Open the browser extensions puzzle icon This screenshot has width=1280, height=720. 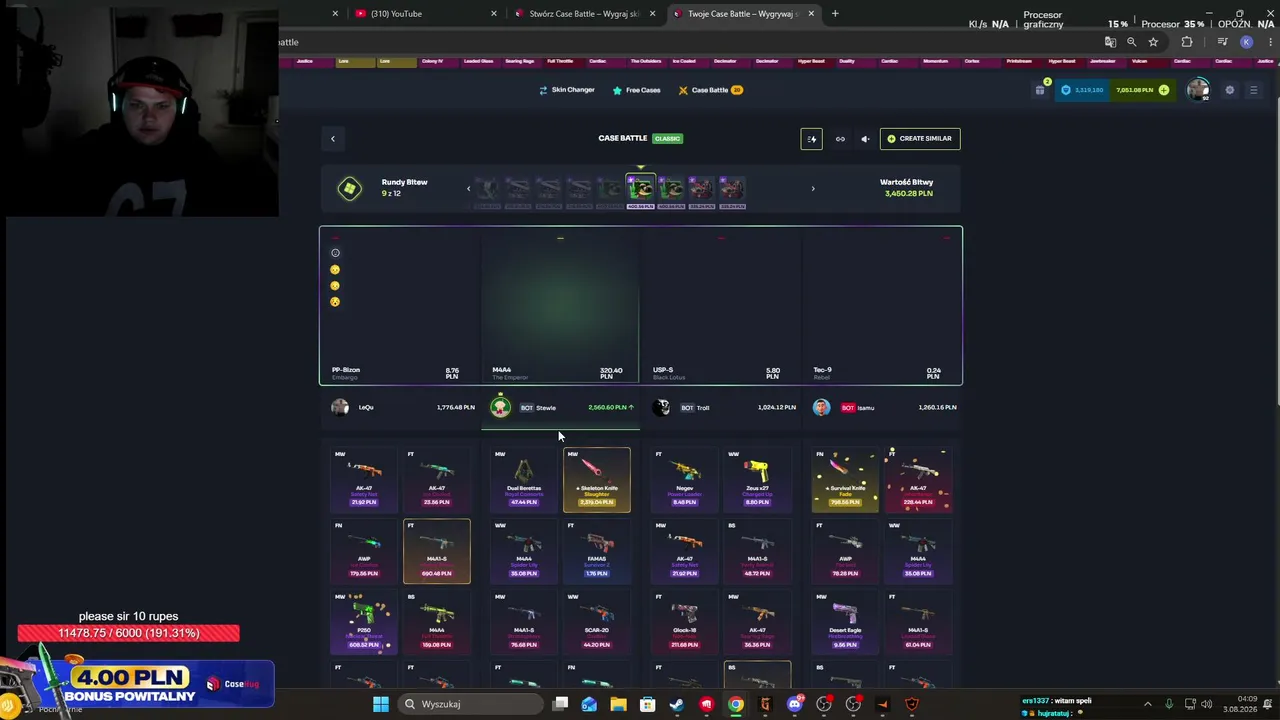[x=1187, y=42]
